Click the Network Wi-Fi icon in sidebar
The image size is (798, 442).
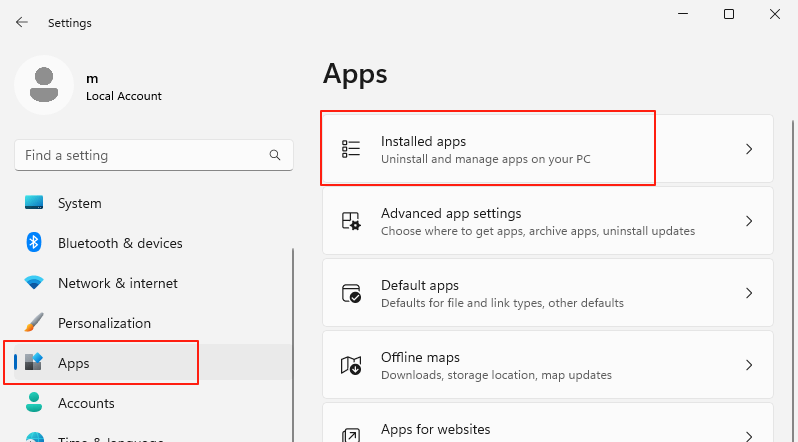click(34, 283)
